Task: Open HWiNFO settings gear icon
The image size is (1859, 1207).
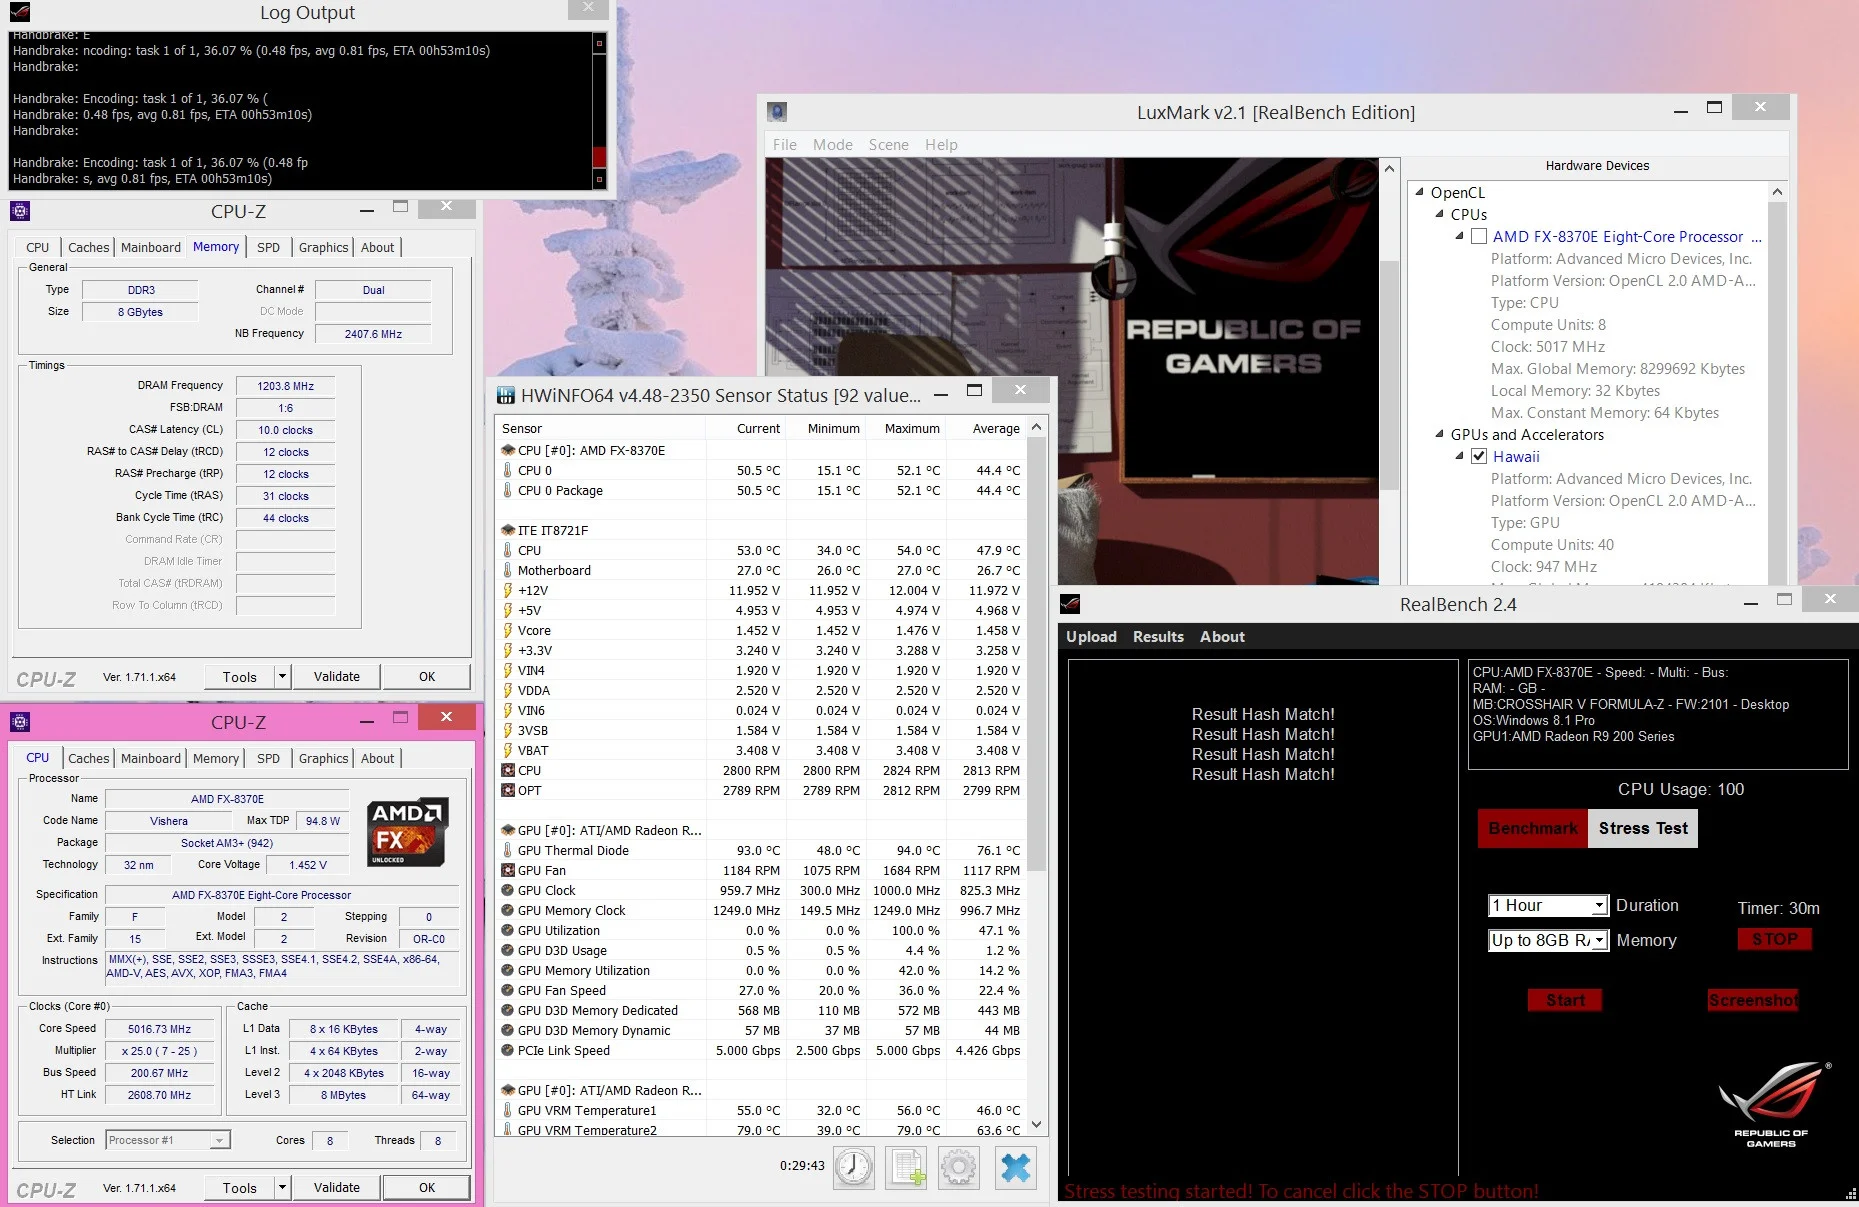Action: point(958,1167)
